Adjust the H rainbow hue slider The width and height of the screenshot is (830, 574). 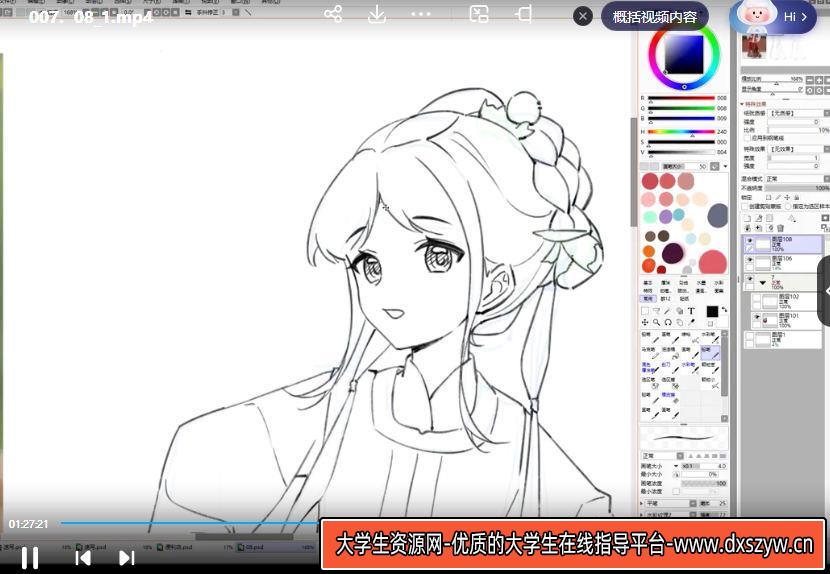tap(682, 131)
